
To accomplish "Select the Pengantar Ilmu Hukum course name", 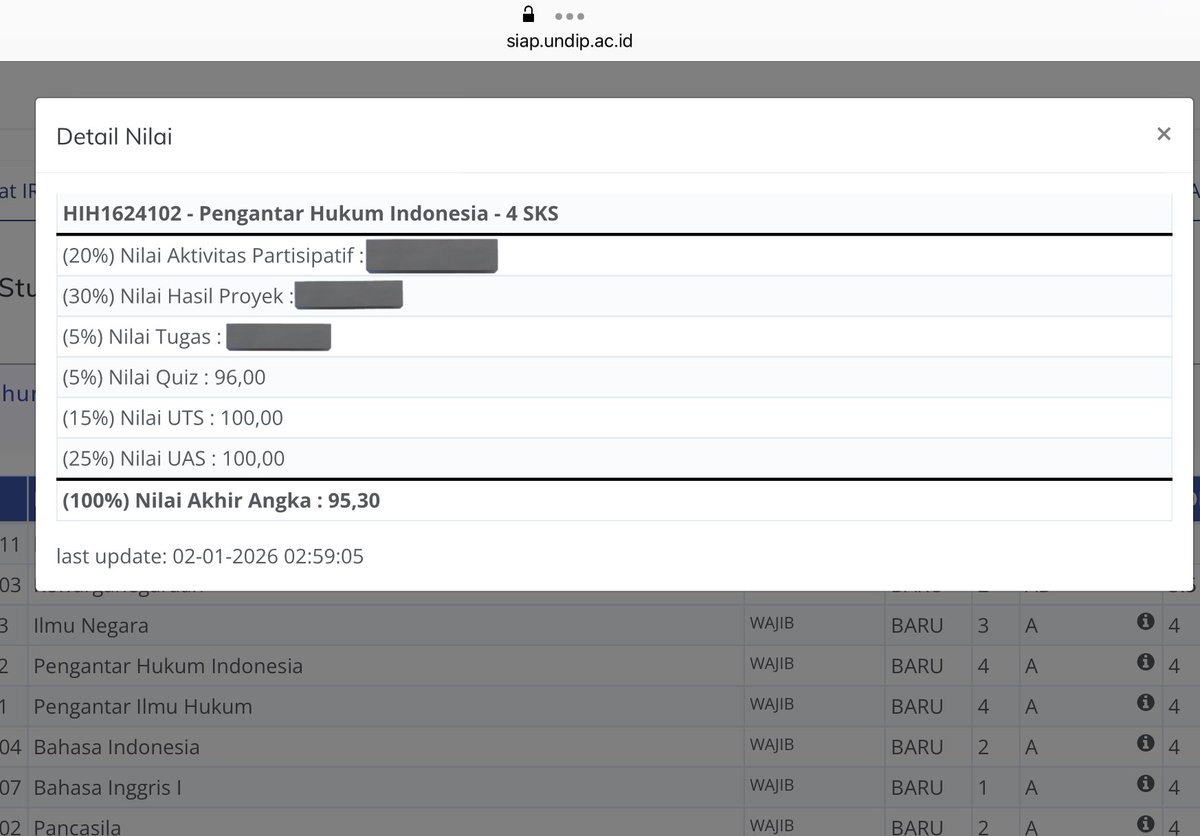I will point(143,707).
